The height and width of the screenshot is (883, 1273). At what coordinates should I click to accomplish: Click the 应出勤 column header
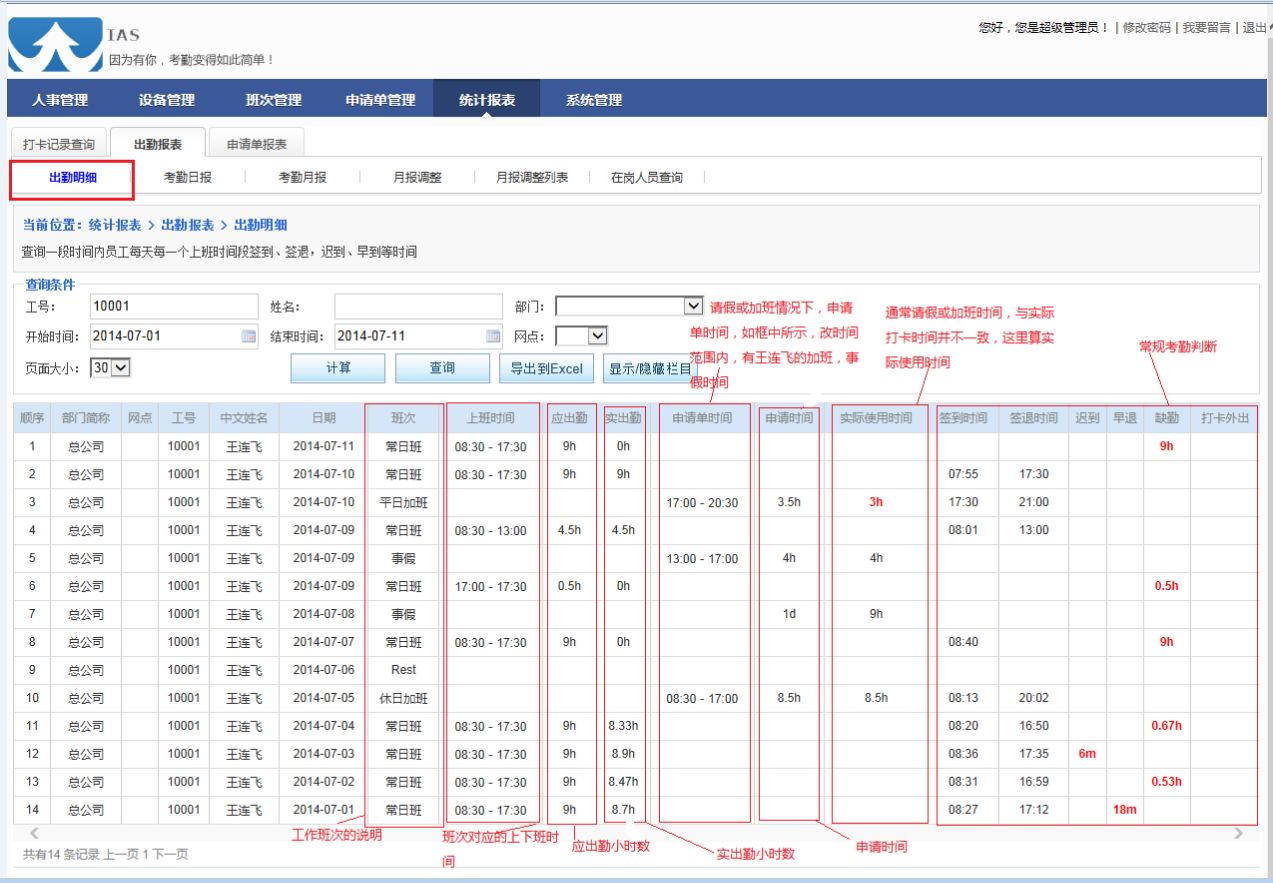tap(569, 418)
